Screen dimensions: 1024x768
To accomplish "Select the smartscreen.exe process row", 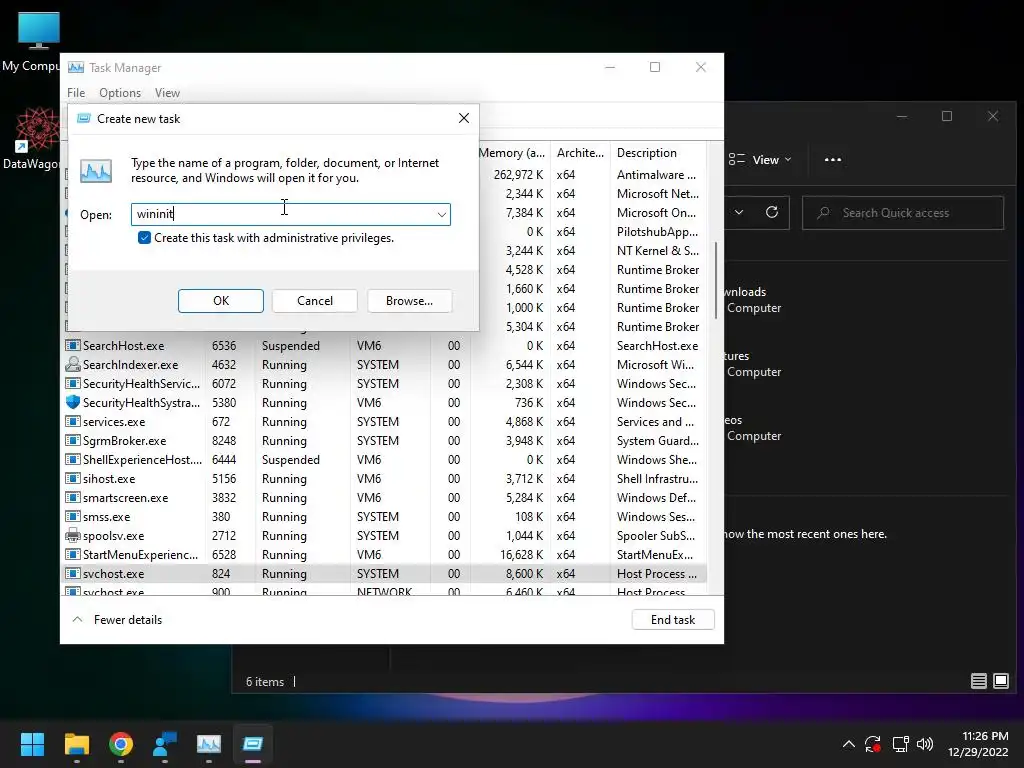I will tap(385, 497).
